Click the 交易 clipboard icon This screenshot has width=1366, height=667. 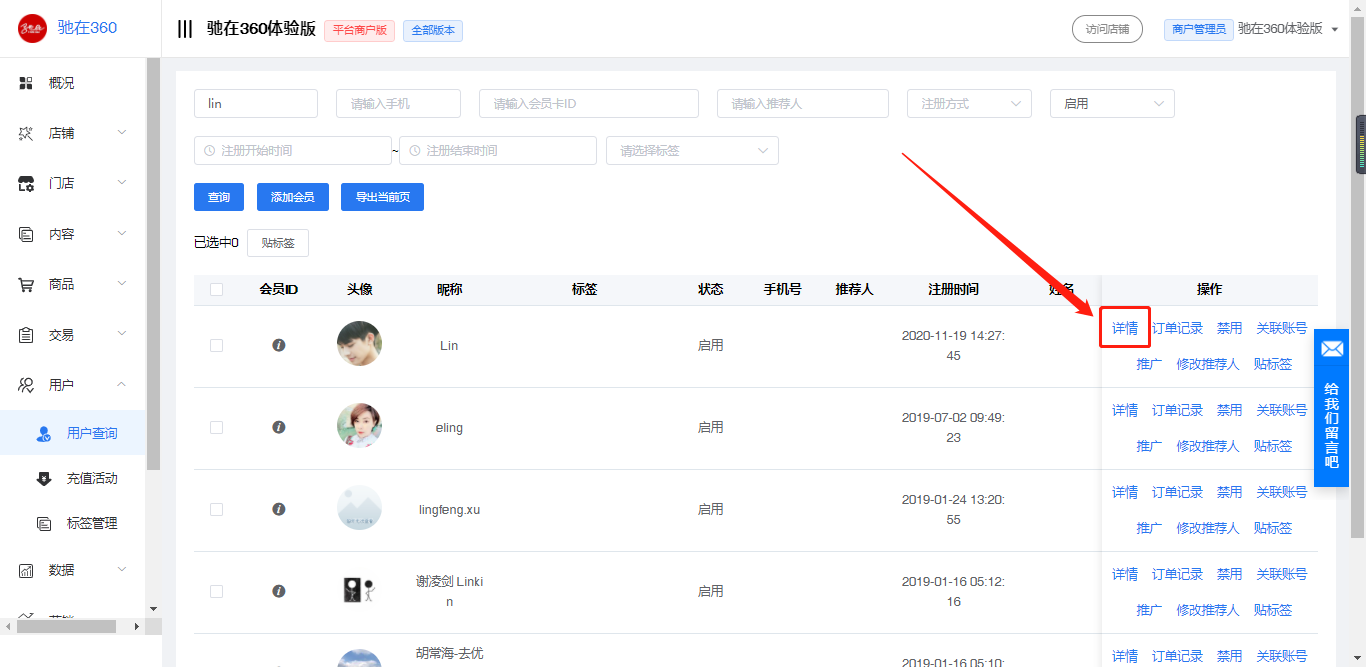click(x=27, y=335)
